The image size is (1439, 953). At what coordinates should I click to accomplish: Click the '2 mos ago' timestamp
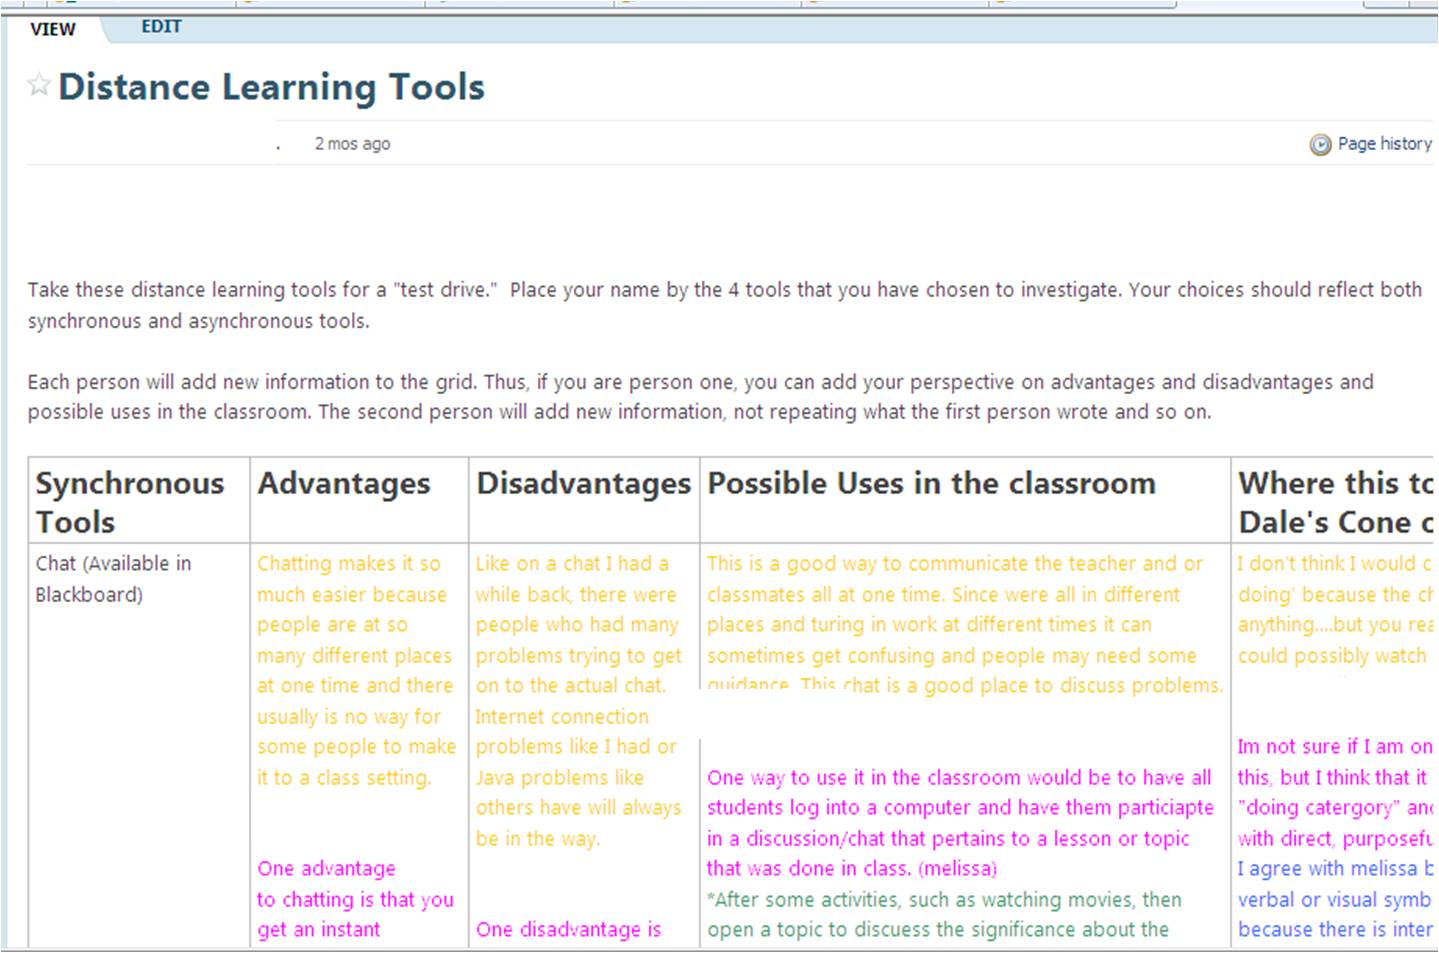[352, 144]
